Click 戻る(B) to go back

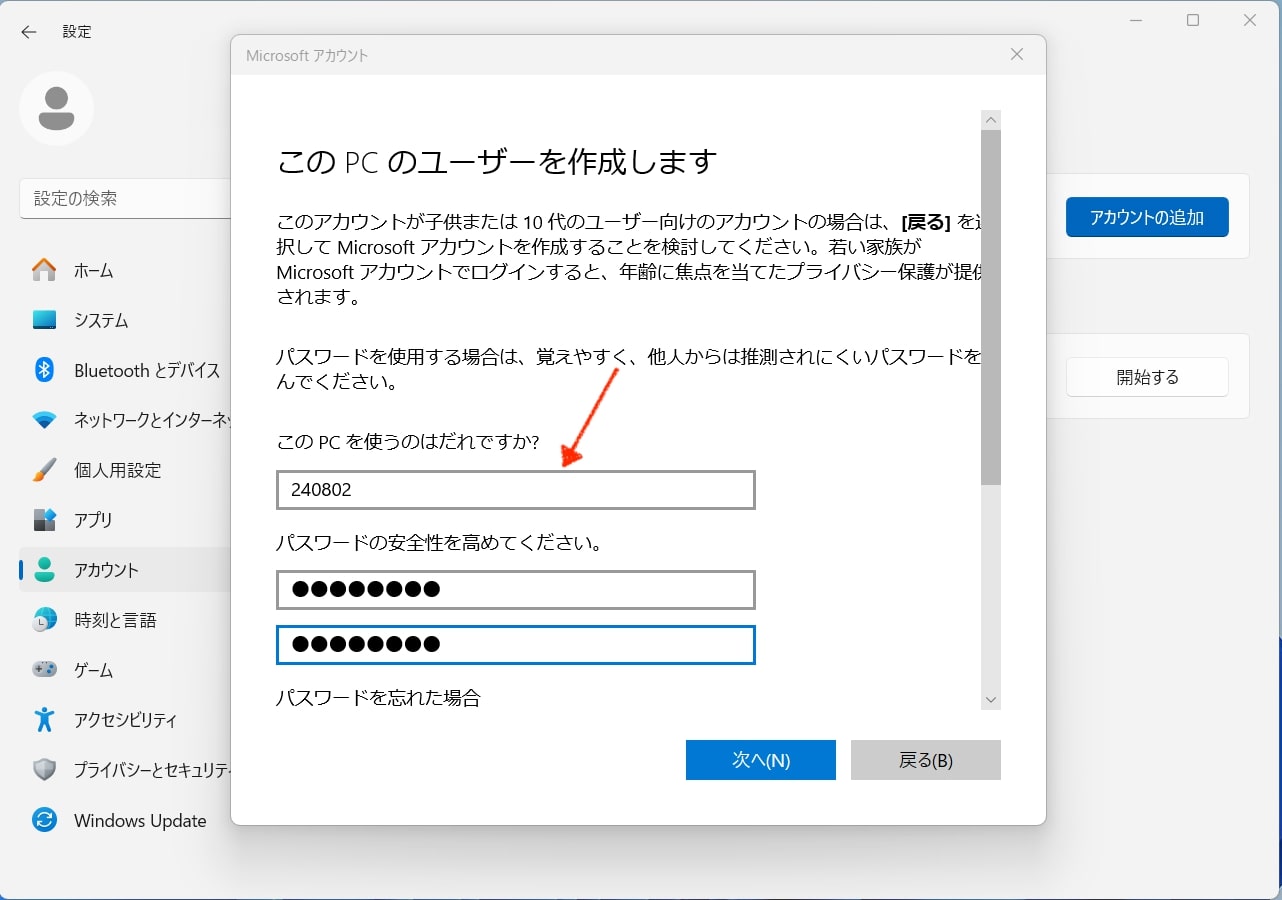click(926, 760)
